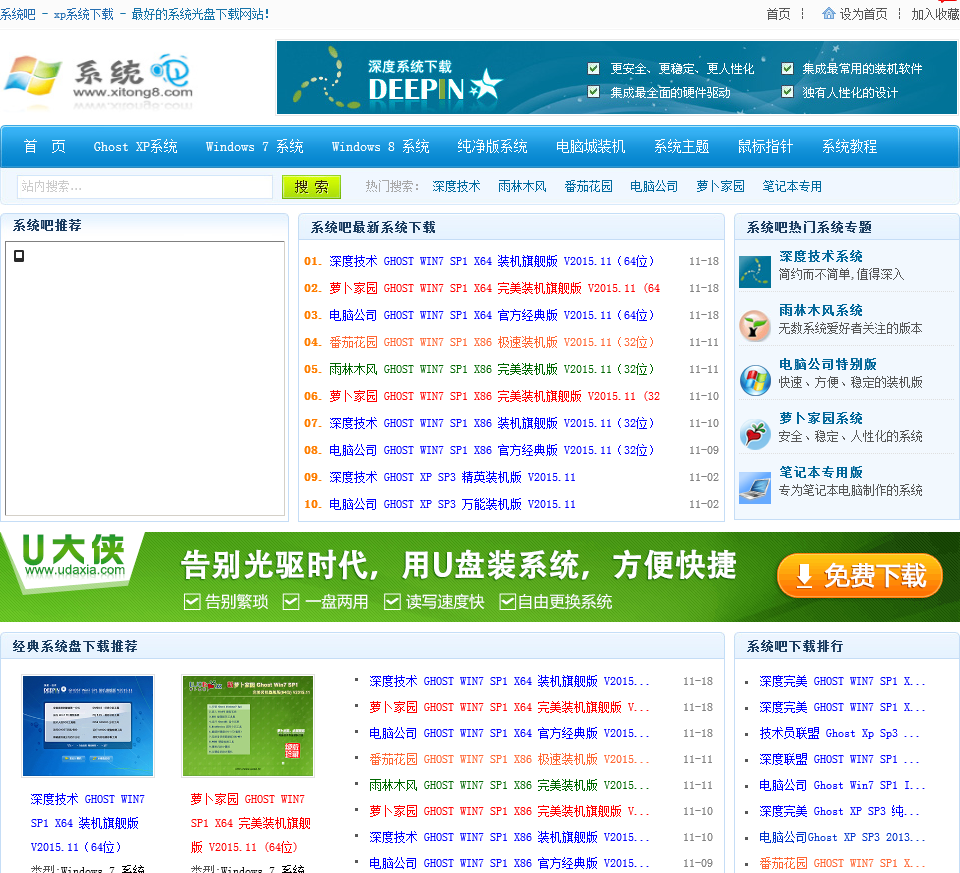Open the 系统主题 nav item
Viewport: 960px width, 873px height.
(x=681, y=147)
